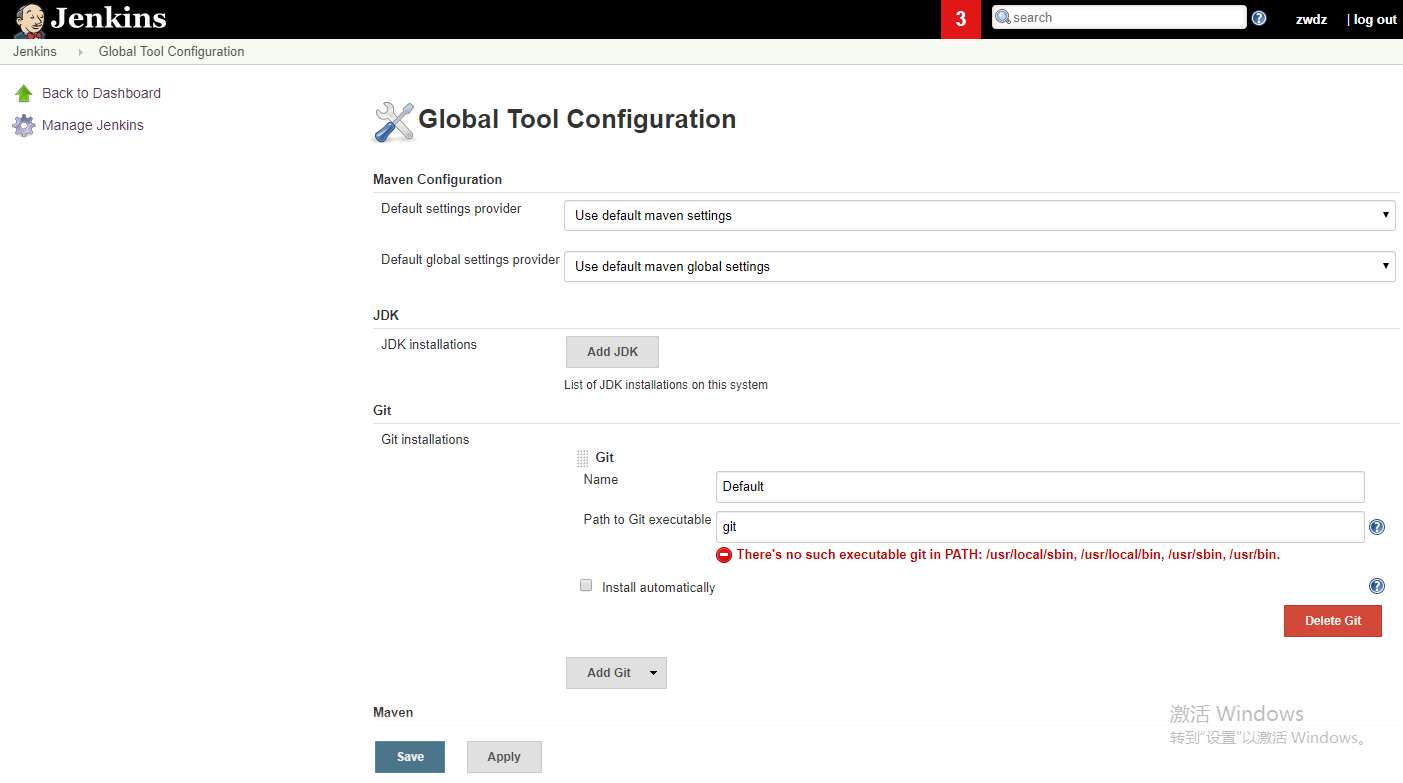Image resolution: width=1403 pixels, height=783 pixels.
Task: Go Back to Dashboard link
Action: click(x=101, y=93)
